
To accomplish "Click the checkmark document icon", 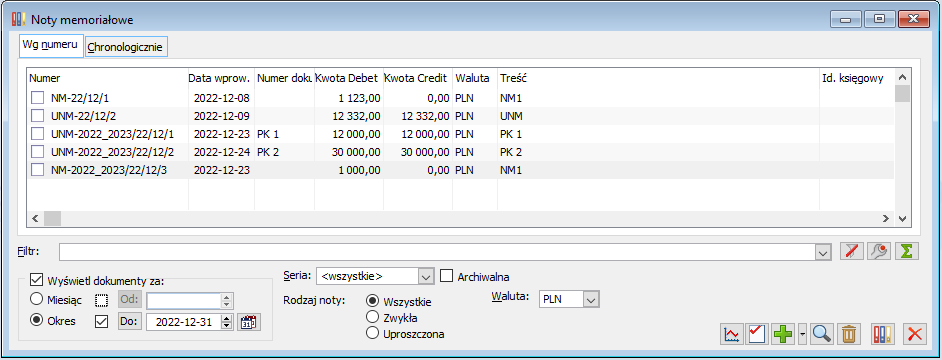I will pos(756,334).
